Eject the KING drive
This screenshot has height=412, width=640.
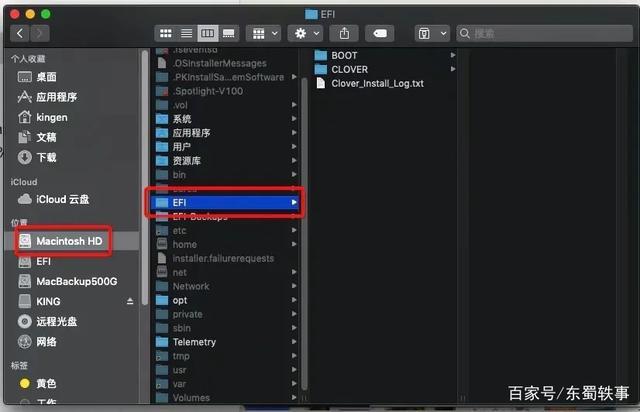click(x=130, y=301)
